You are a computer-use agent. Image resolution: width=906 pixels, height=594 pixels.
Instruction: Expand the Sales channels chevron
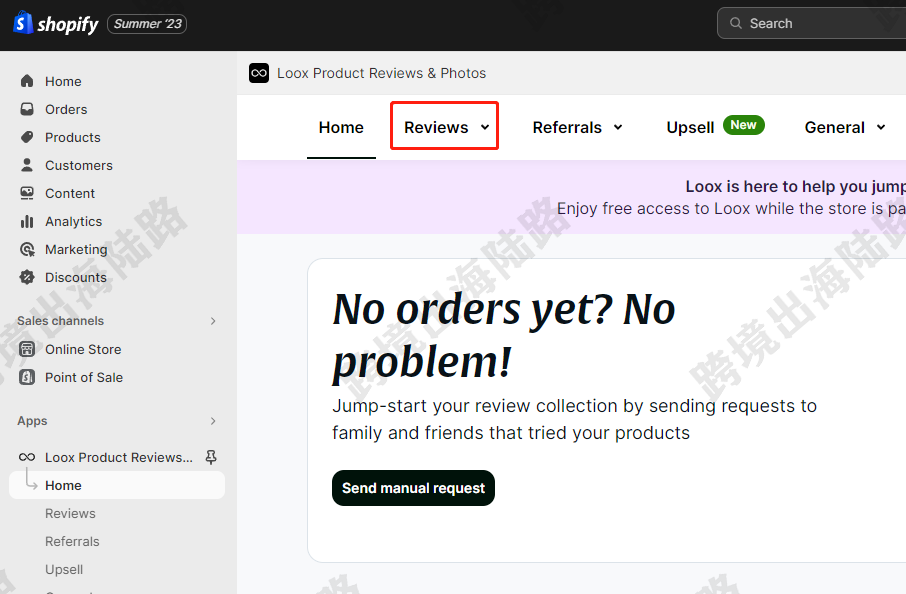(213, 321)
